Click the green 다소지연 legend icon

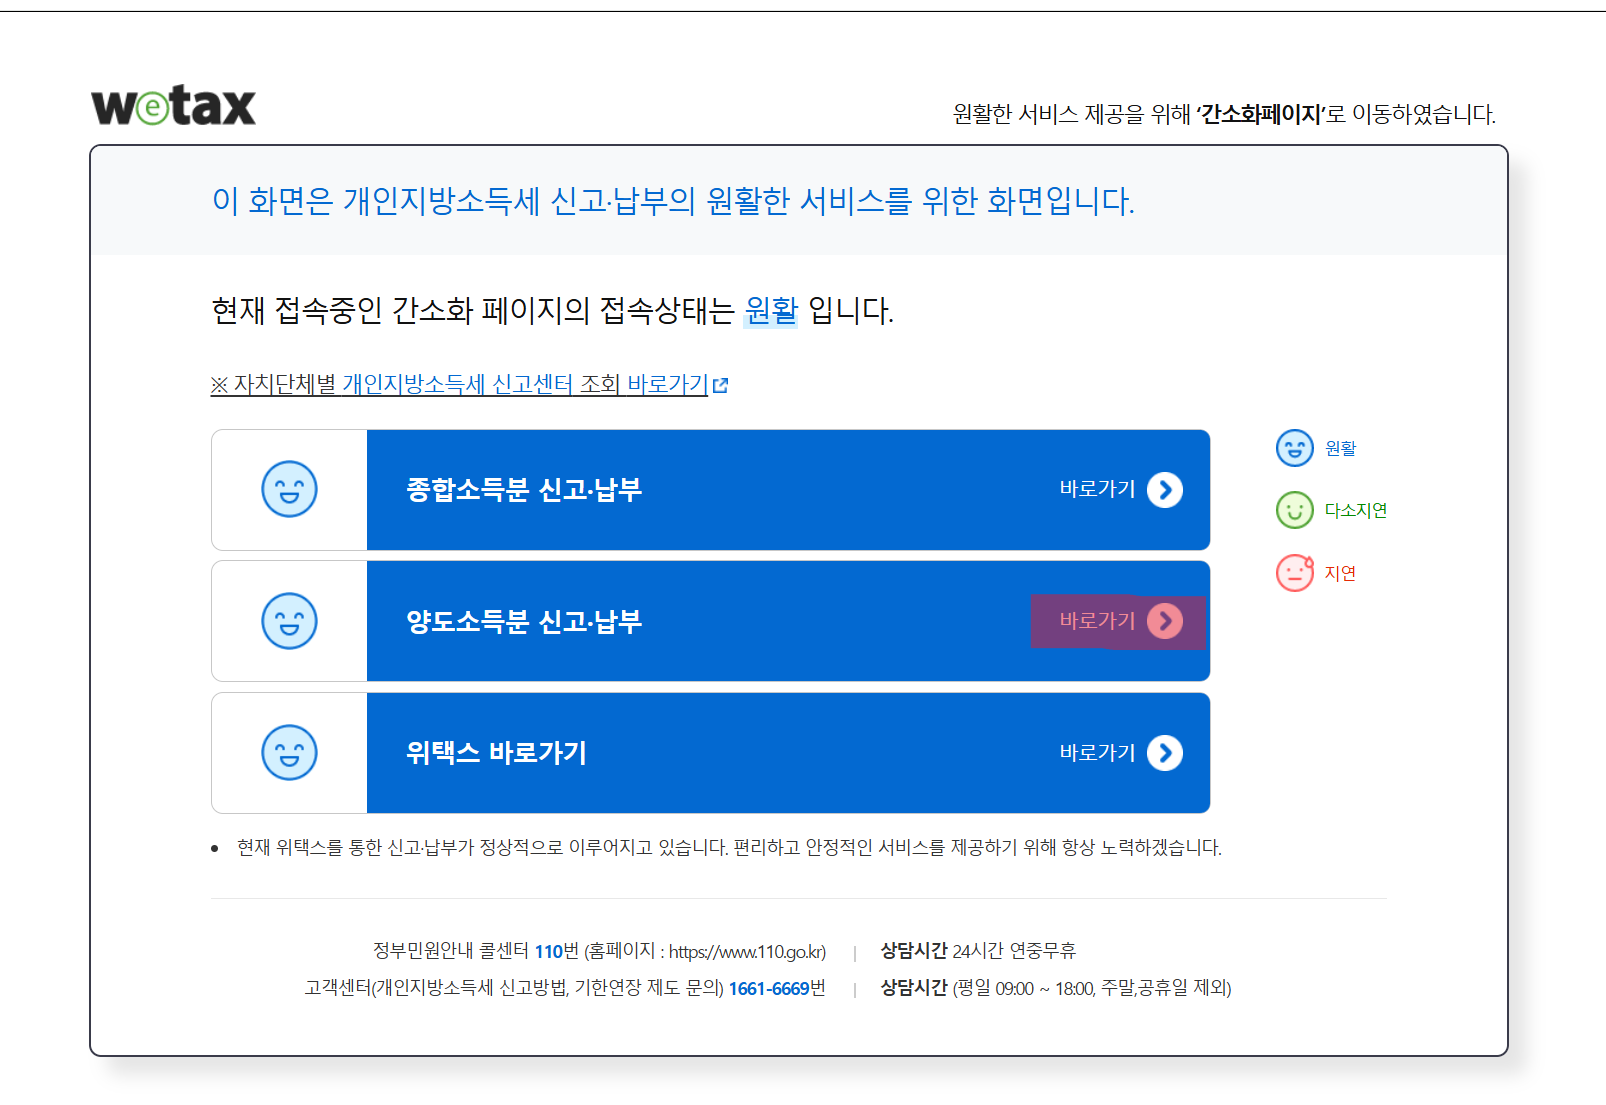pyautogui.click(x=1295, y=510)
